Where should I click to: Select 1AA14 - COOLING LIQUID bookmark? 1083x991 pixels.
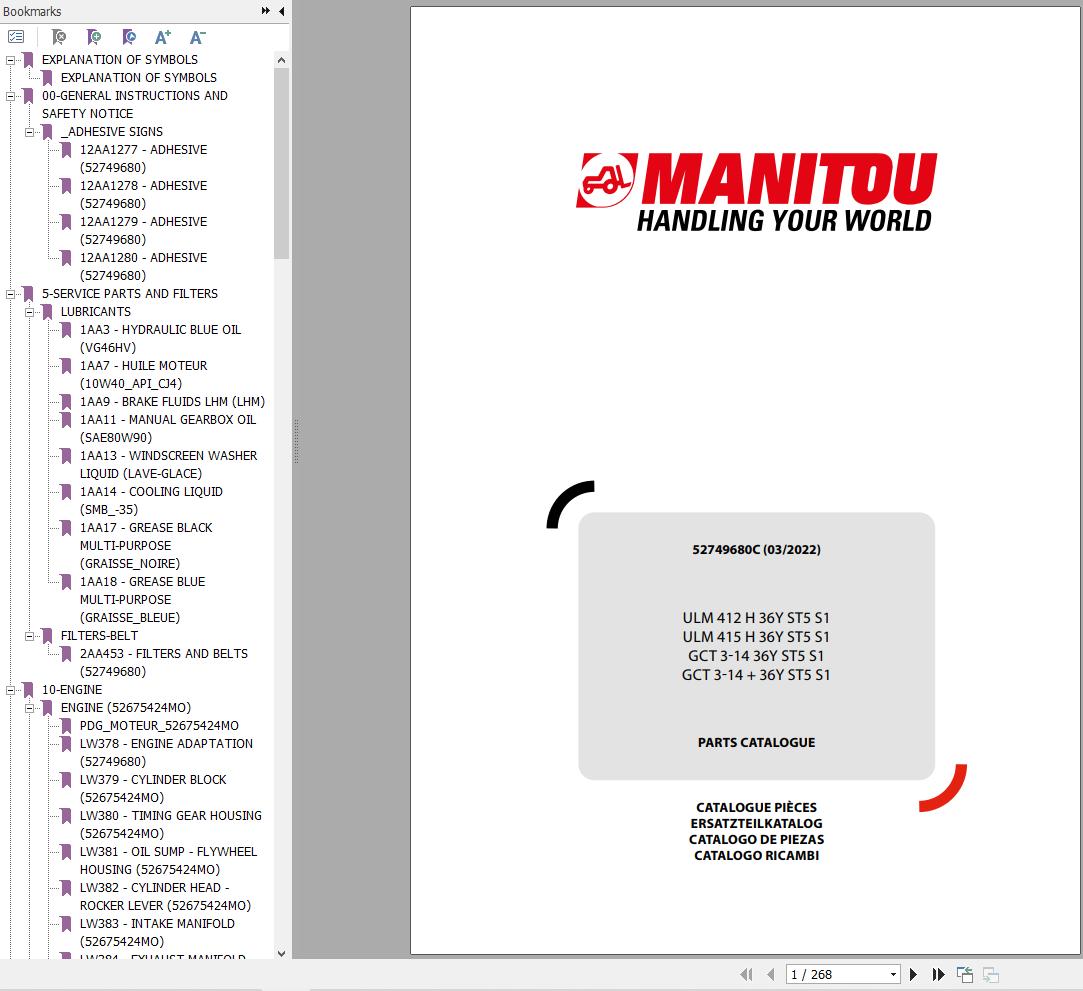(x=151, y=500)
